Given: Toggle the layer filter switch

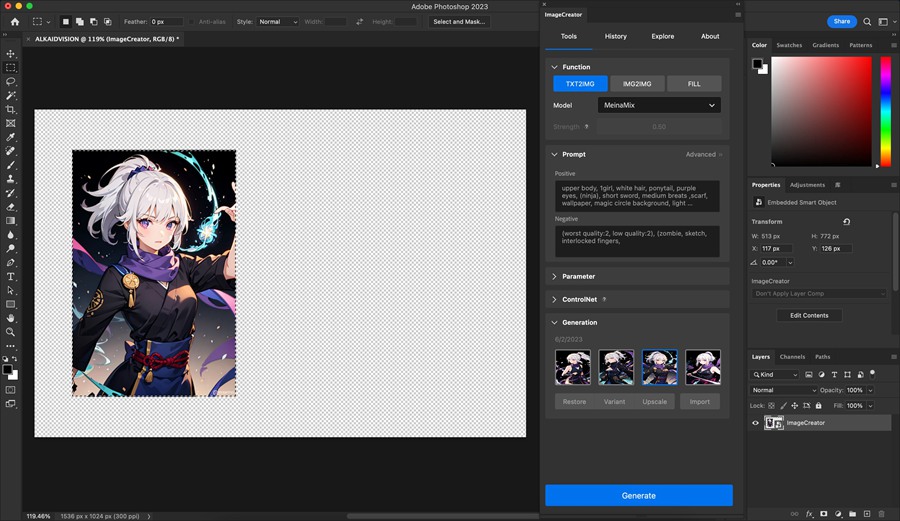Looking at the screenshot, I should pyautogui.click(x=872, y=374).
